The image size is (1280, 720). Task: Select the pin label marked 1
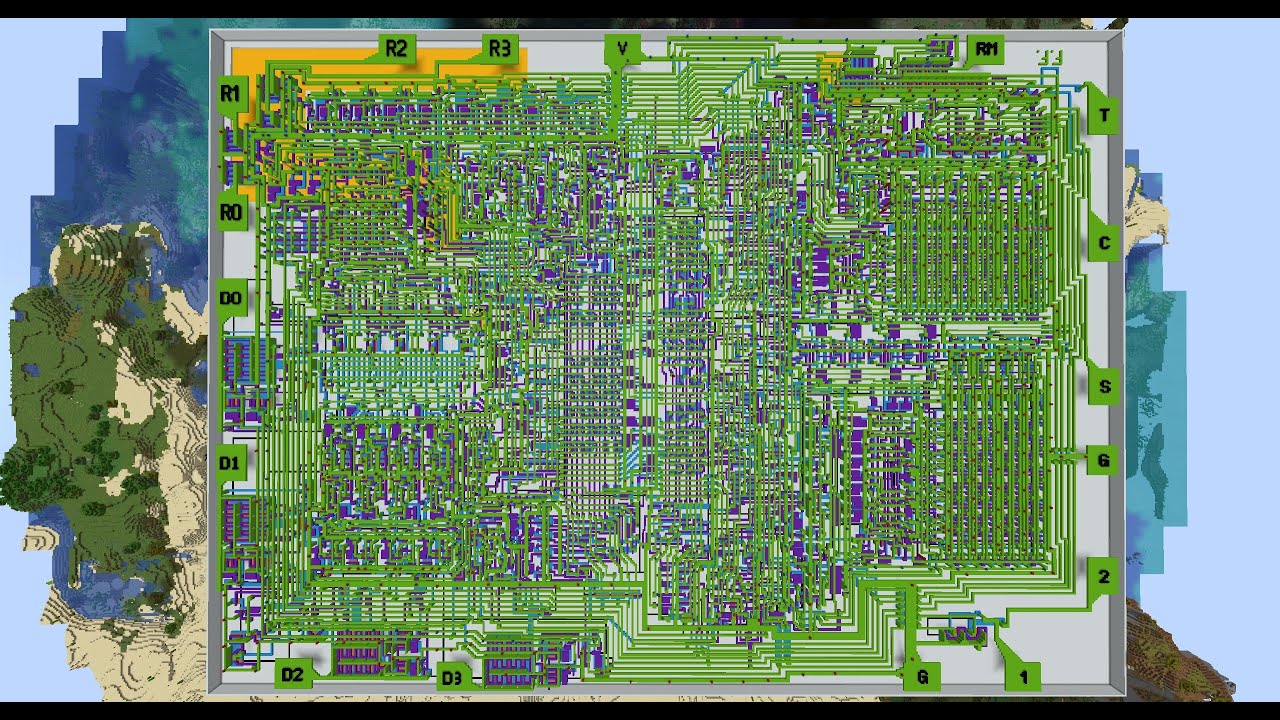tap(1023, 677)
